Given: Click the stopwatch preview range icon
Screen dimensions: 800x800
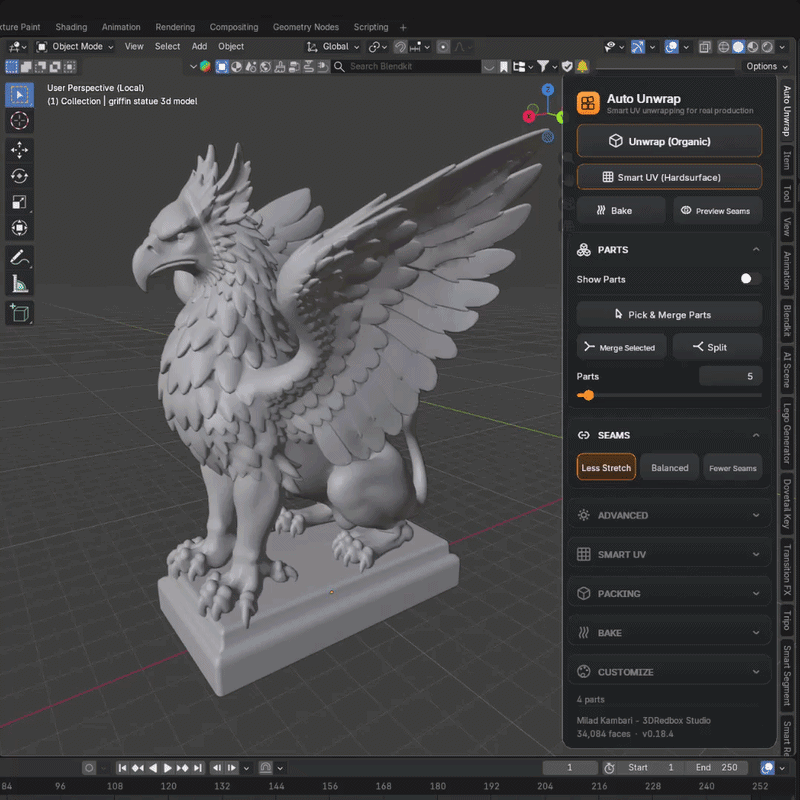Looking at the screenshot, I should pos(609,768).
